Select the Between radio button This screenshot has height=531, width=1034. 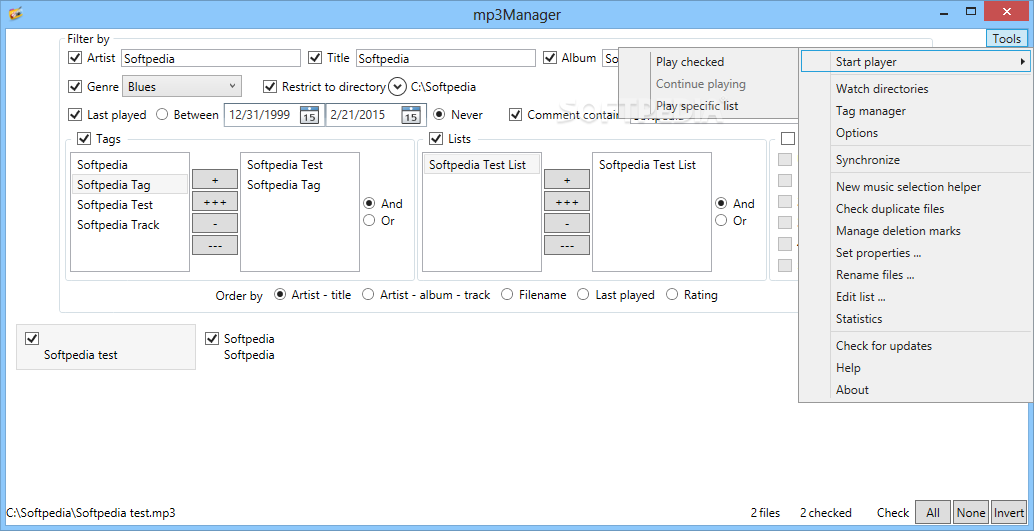point(162,115)
